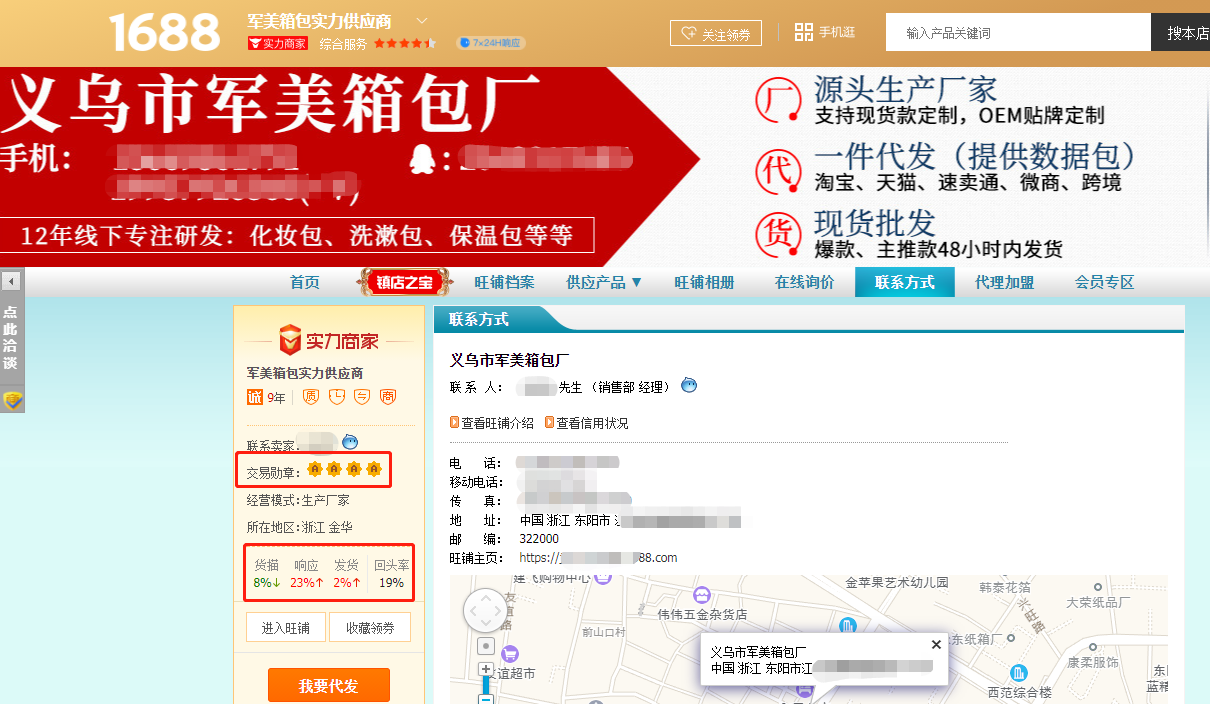Click the 伟伟五金杂货店 map marker
Image resolution: width=1210 pixels, height=704 pixels.
point(702,595)
